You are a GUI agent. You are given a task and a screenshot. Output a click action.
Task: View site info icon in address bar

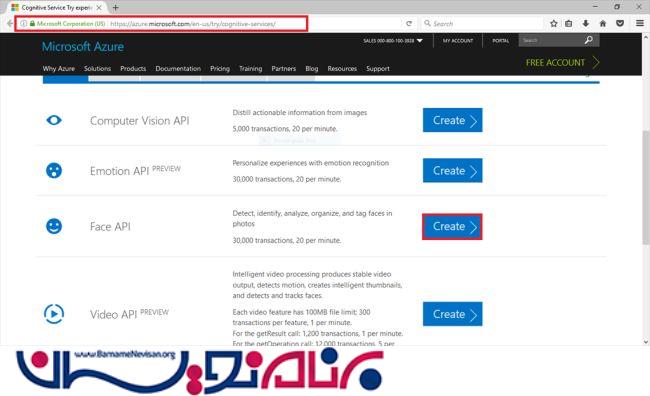click(x=24, y=24)
